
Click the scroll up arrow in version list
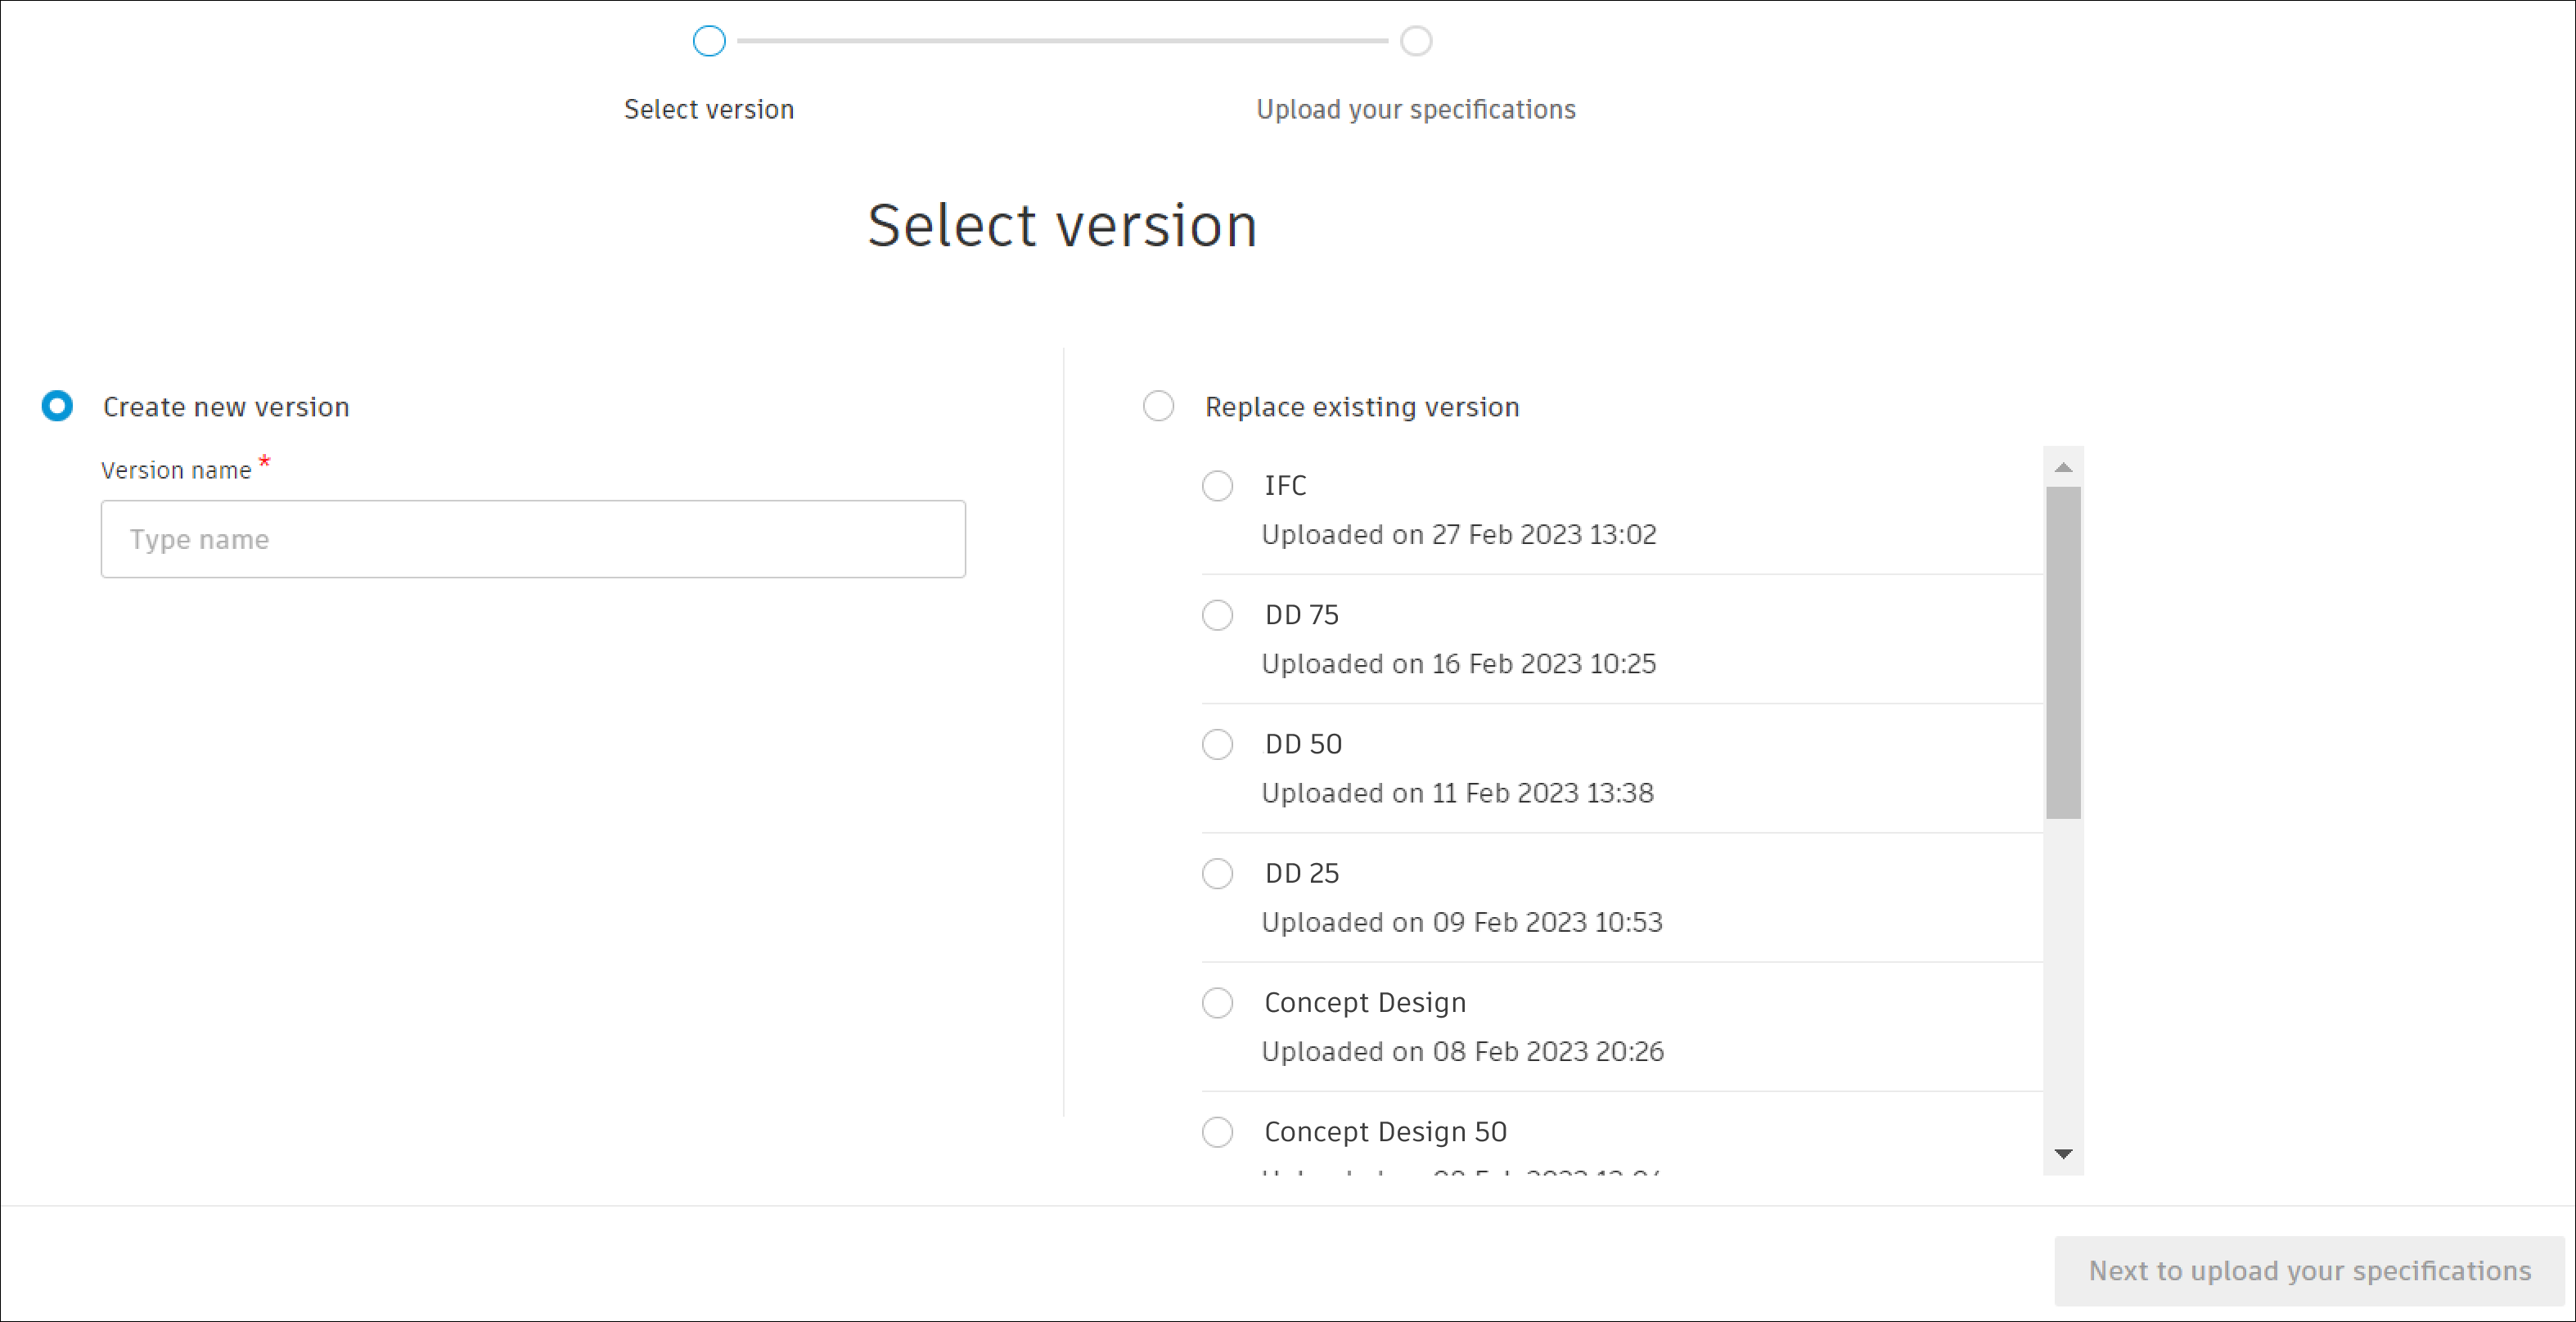click(x=2063, y=467)
